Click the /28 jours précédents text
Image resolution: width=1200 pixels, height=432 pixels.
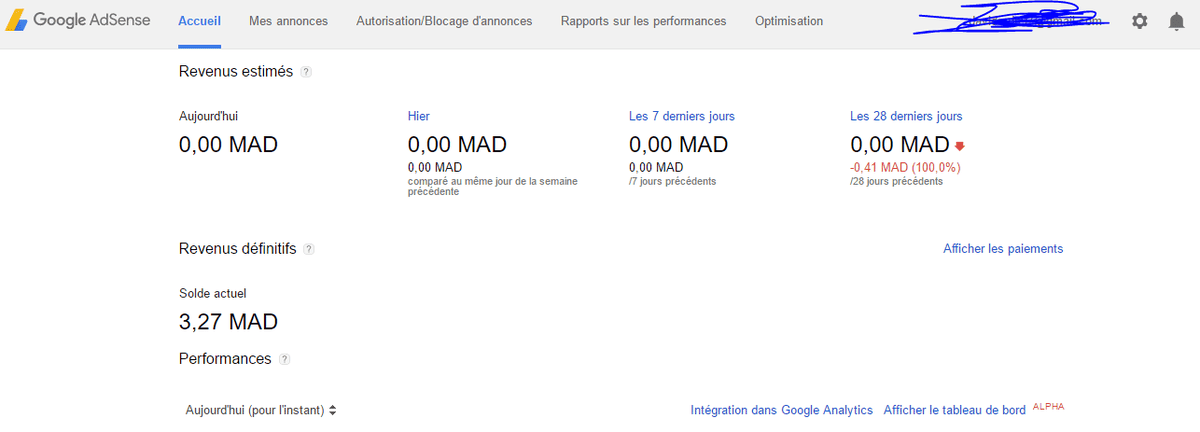896,181
